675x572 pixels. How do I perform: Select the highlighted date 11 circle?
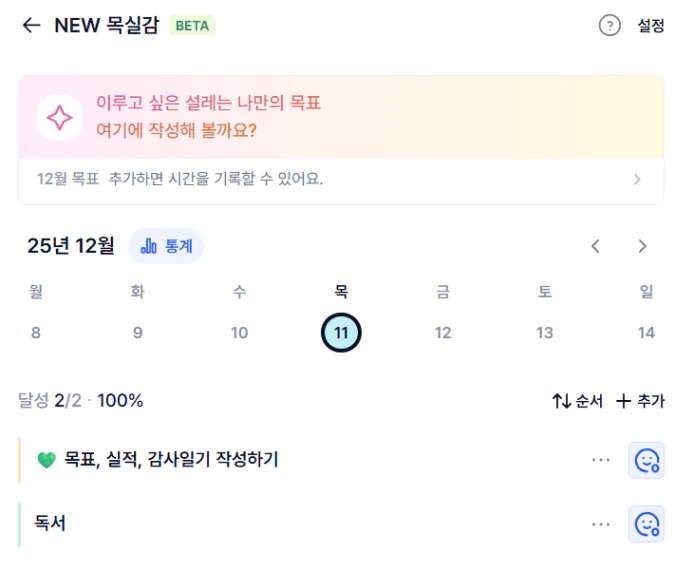coord(341,333)
